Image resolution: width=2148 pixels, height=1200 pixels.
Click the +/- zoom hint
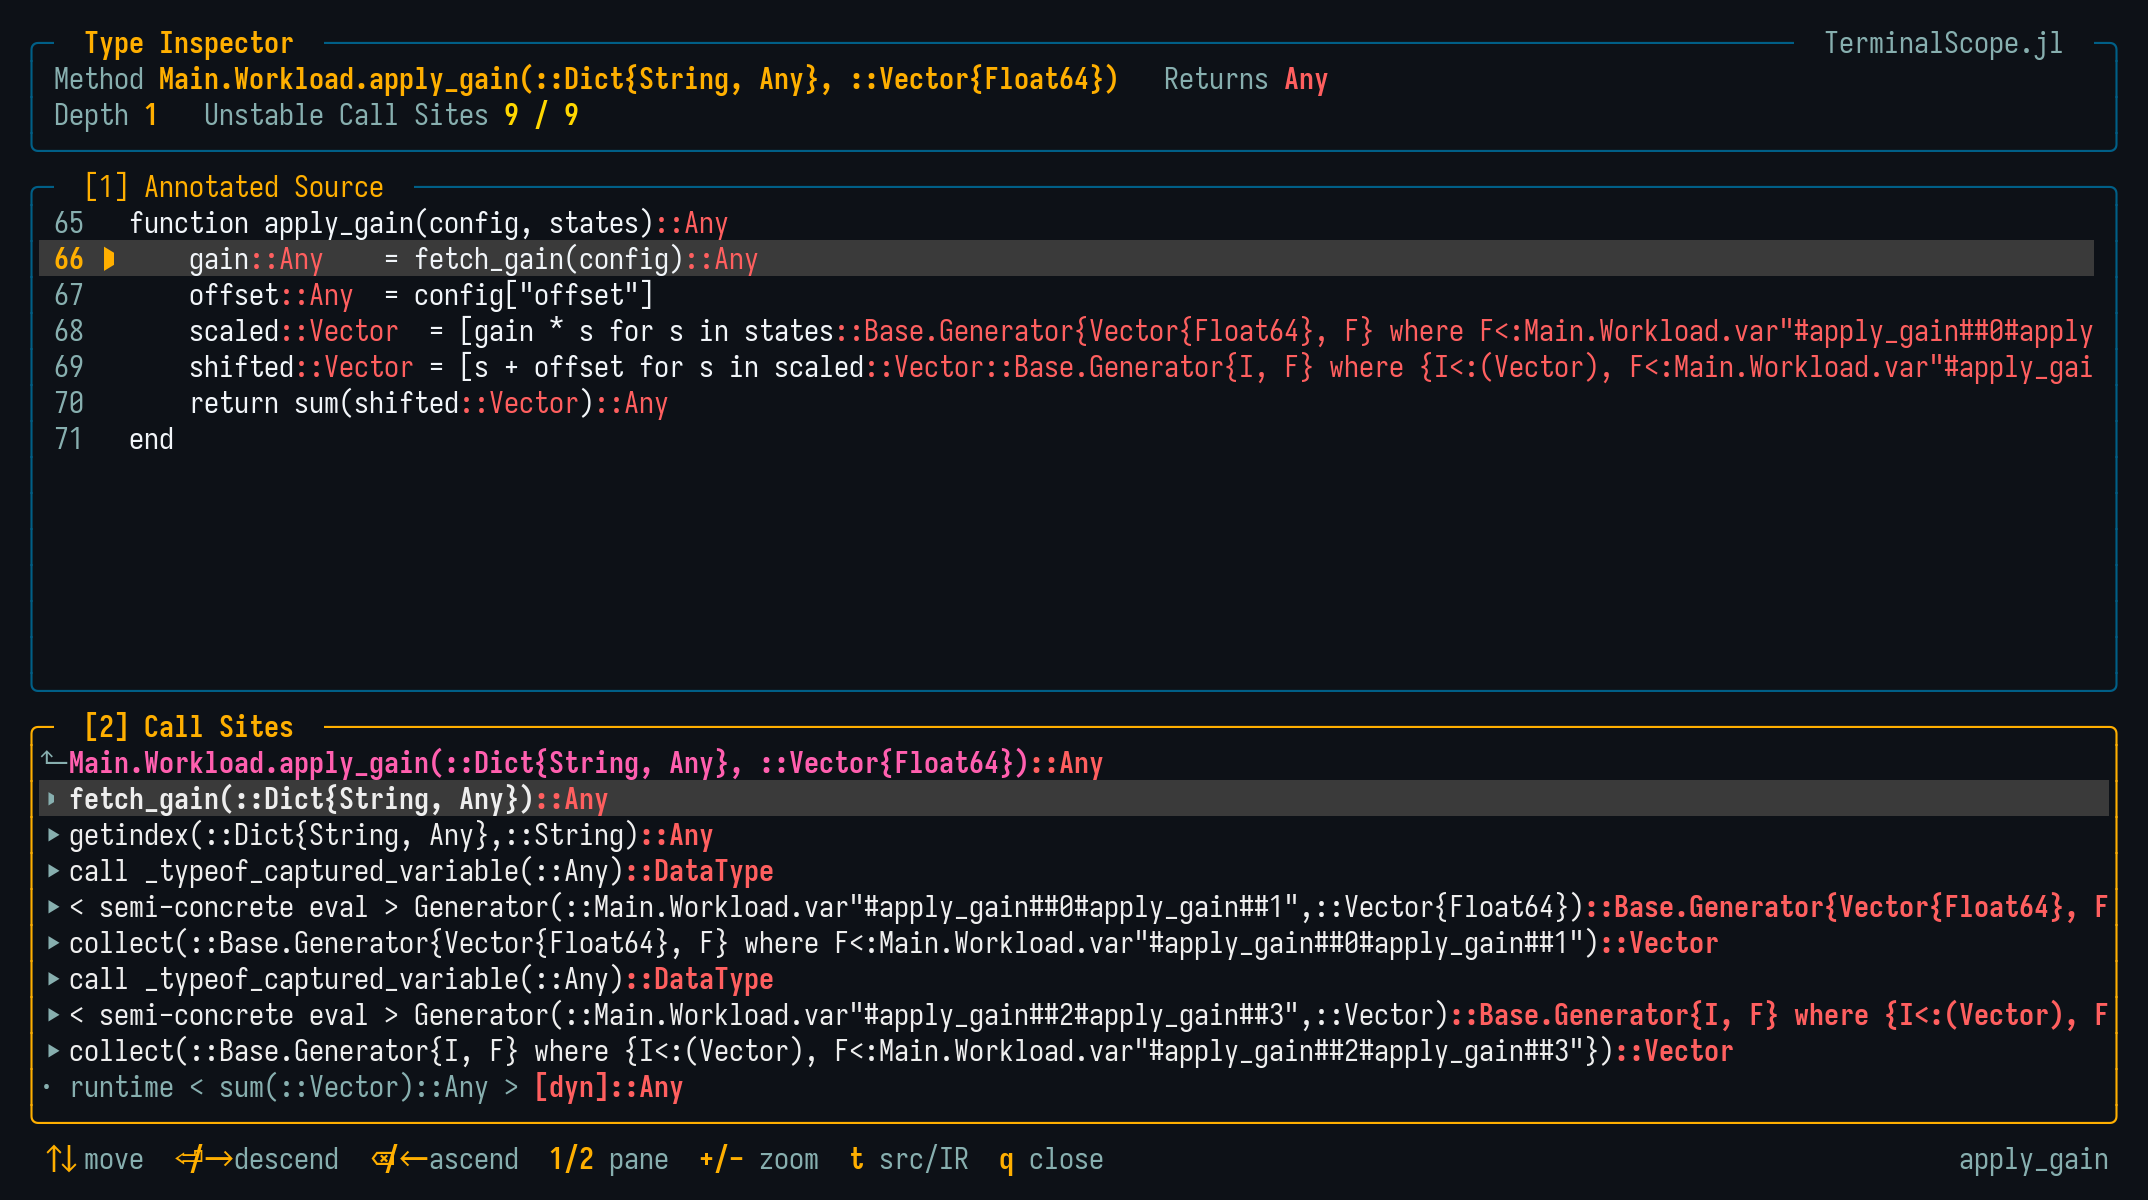click(759, 1159)
